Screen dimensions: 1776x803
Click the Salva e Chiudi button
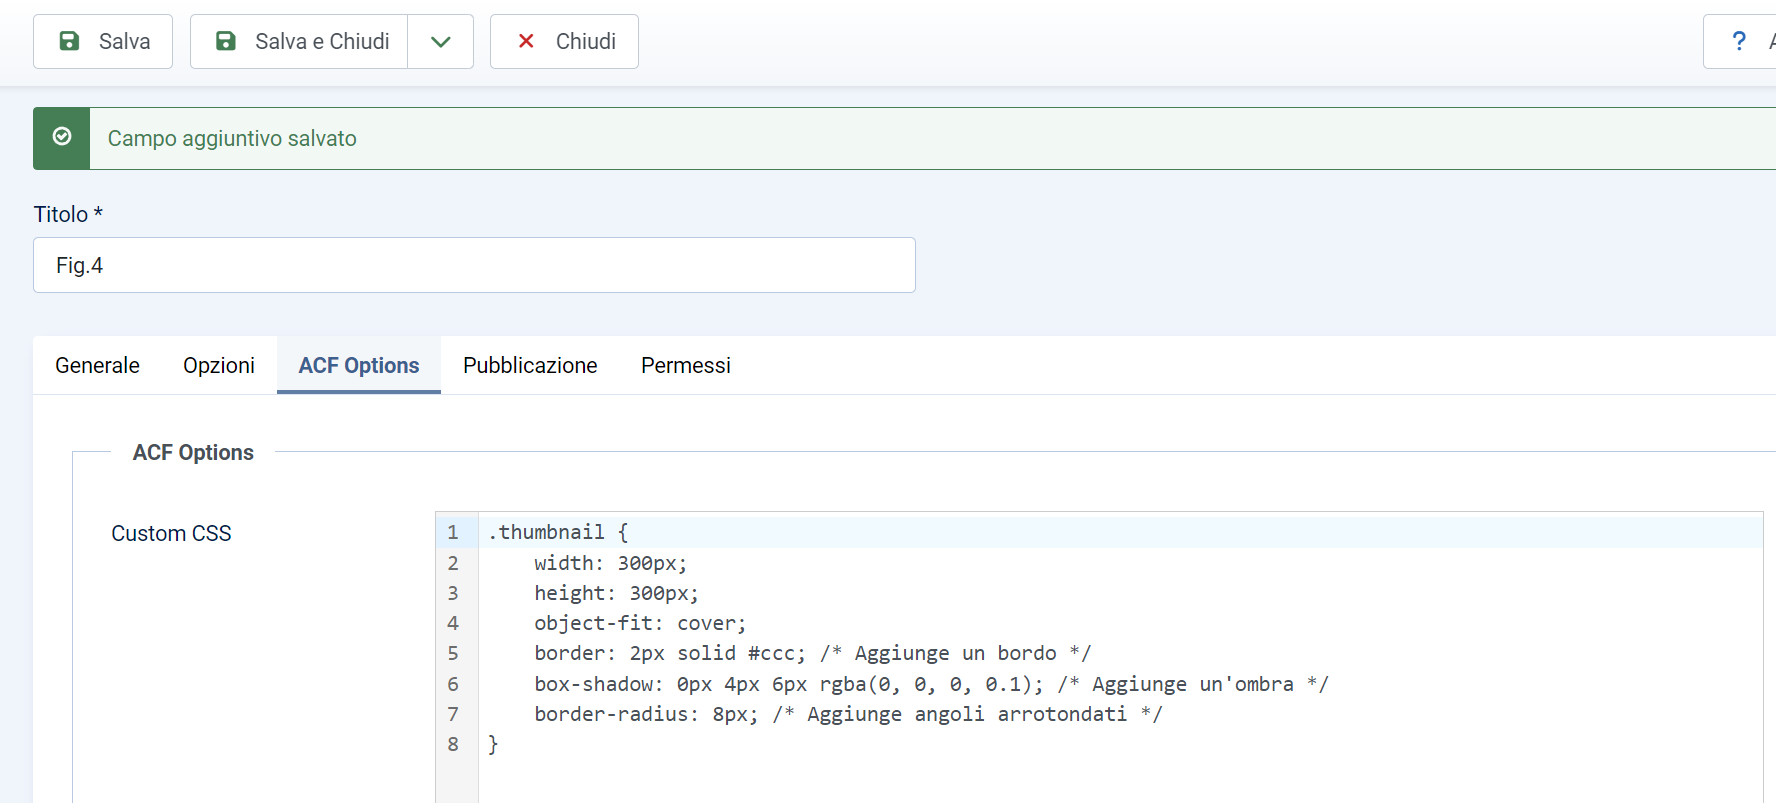tap(299, 41)
